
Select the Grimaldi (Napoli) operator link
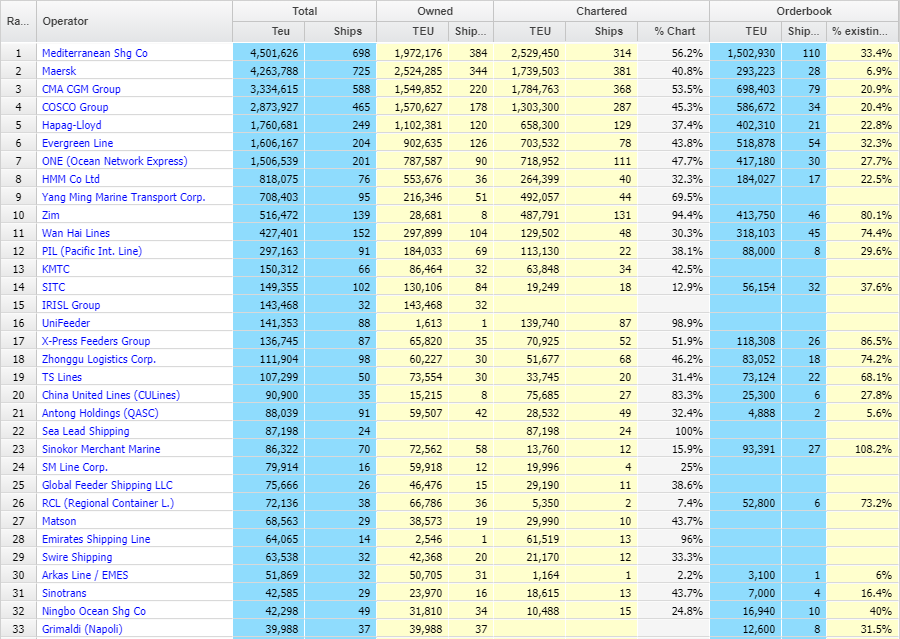(x=85, y=629)
